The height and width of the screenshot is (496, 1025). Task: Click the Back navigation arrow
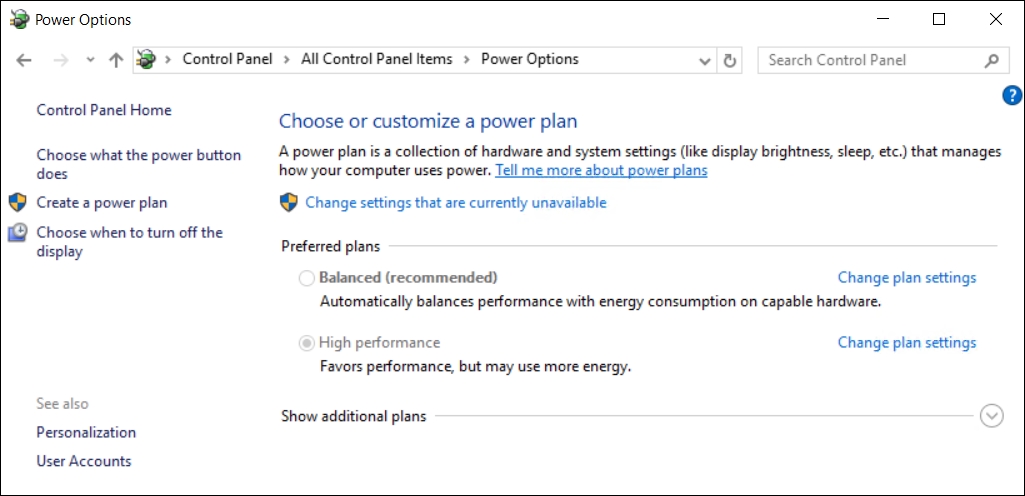click(25, 60)
